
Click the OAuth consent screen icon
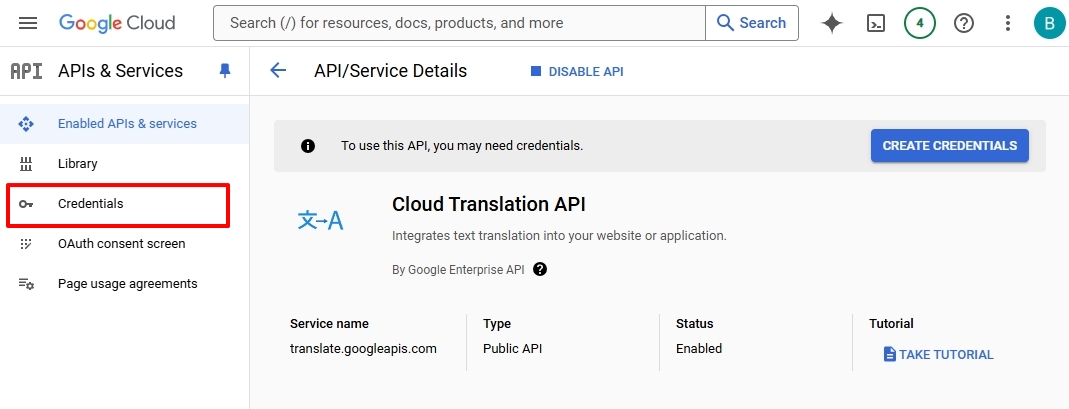[26, 243]
